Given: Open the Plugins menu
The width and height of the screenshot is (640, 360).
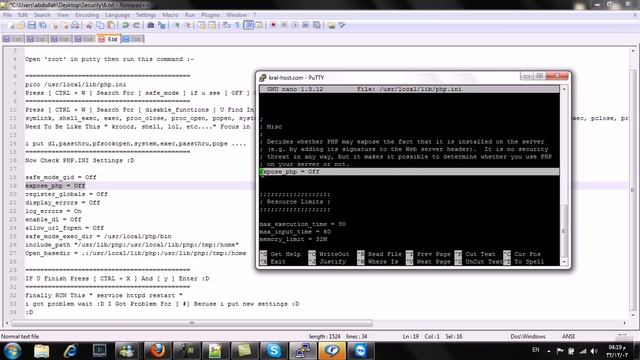Looking at the screenshot, I should click(x=211, y=15).
